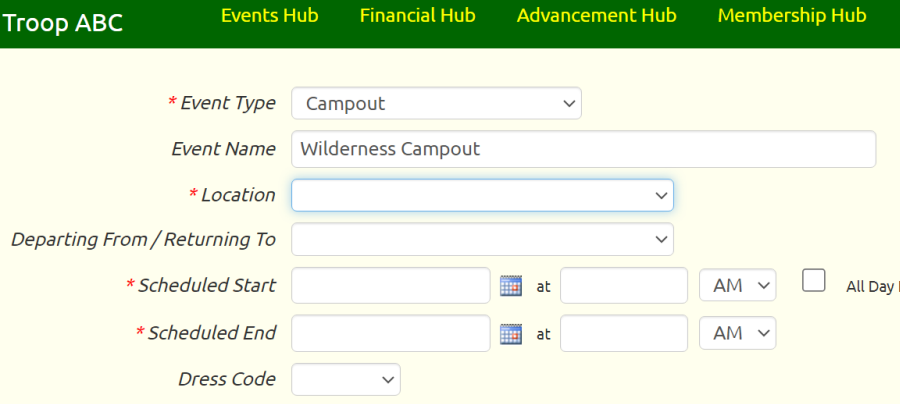The image size is (900, 404).
Task: Click the Scheduled End date field
Action: pos(391,333)
